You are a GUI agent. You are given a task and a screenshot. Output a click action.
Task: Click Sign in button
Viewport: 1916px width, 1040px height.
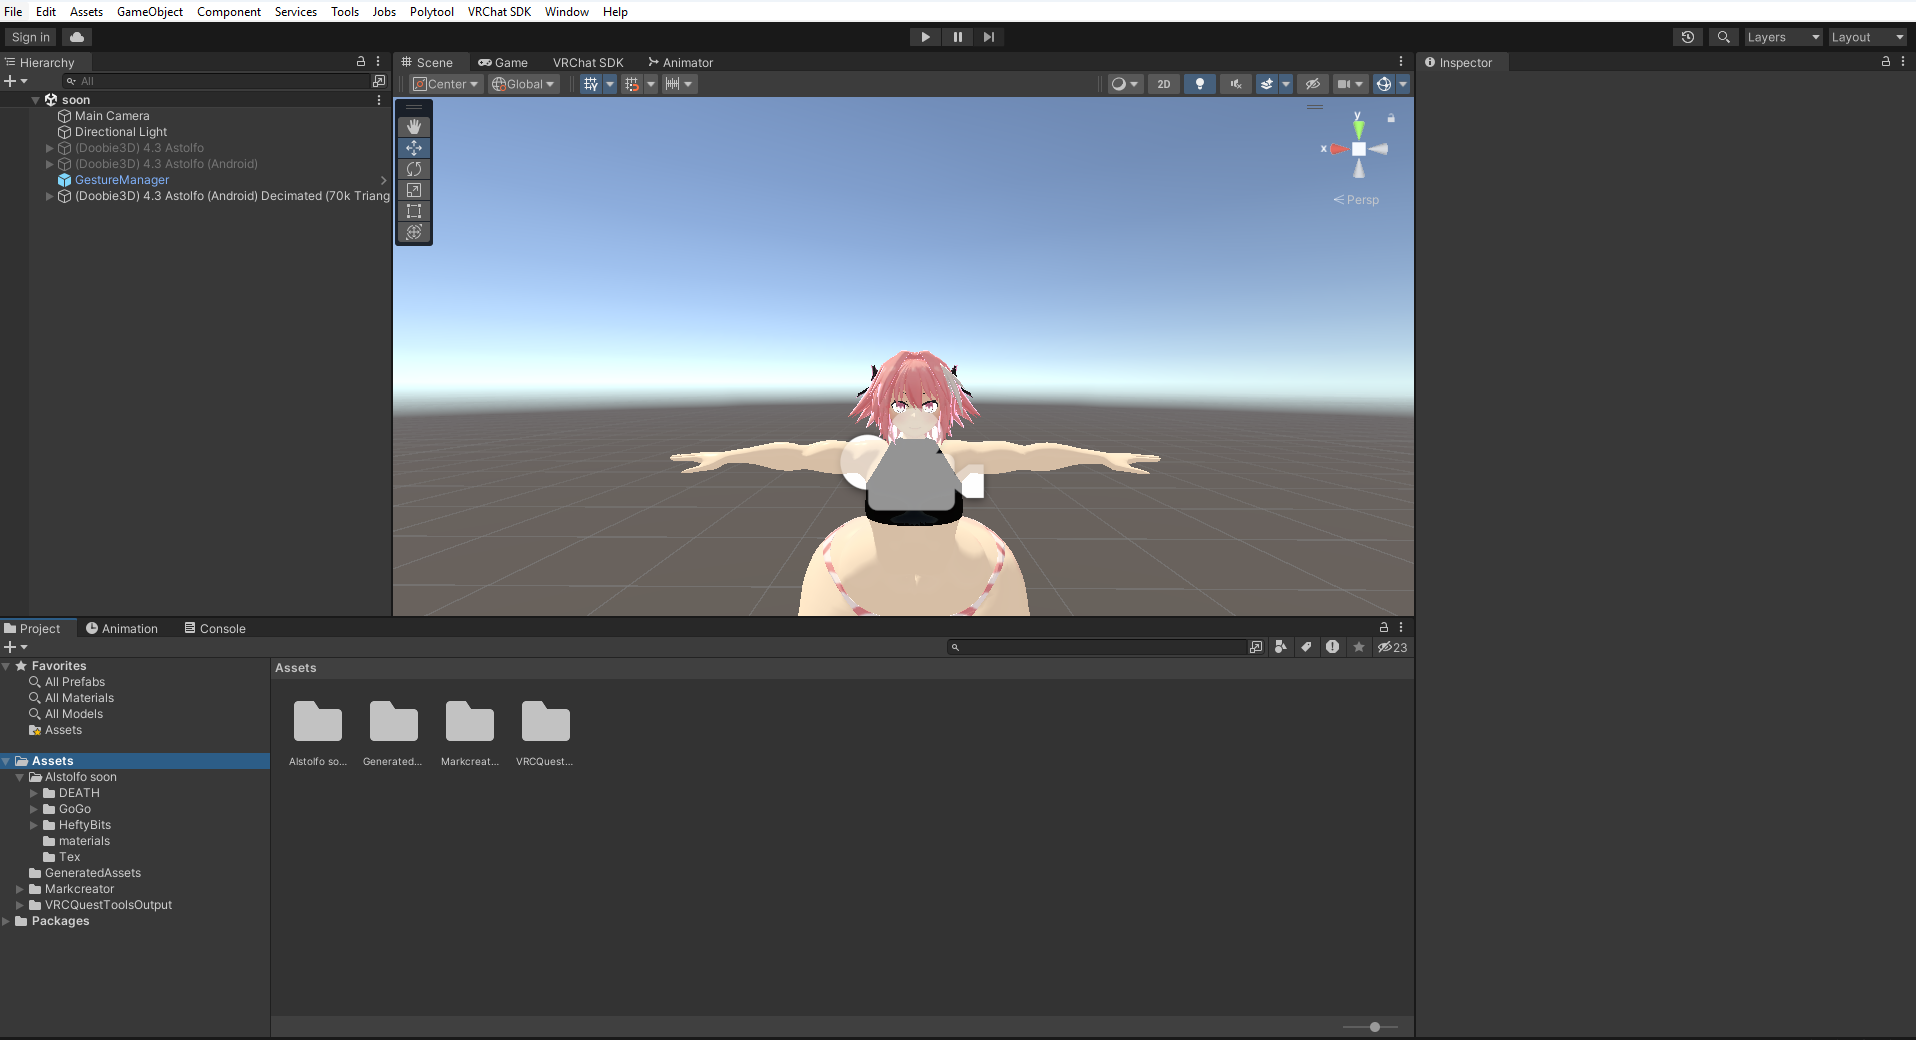tap(31, 37)
